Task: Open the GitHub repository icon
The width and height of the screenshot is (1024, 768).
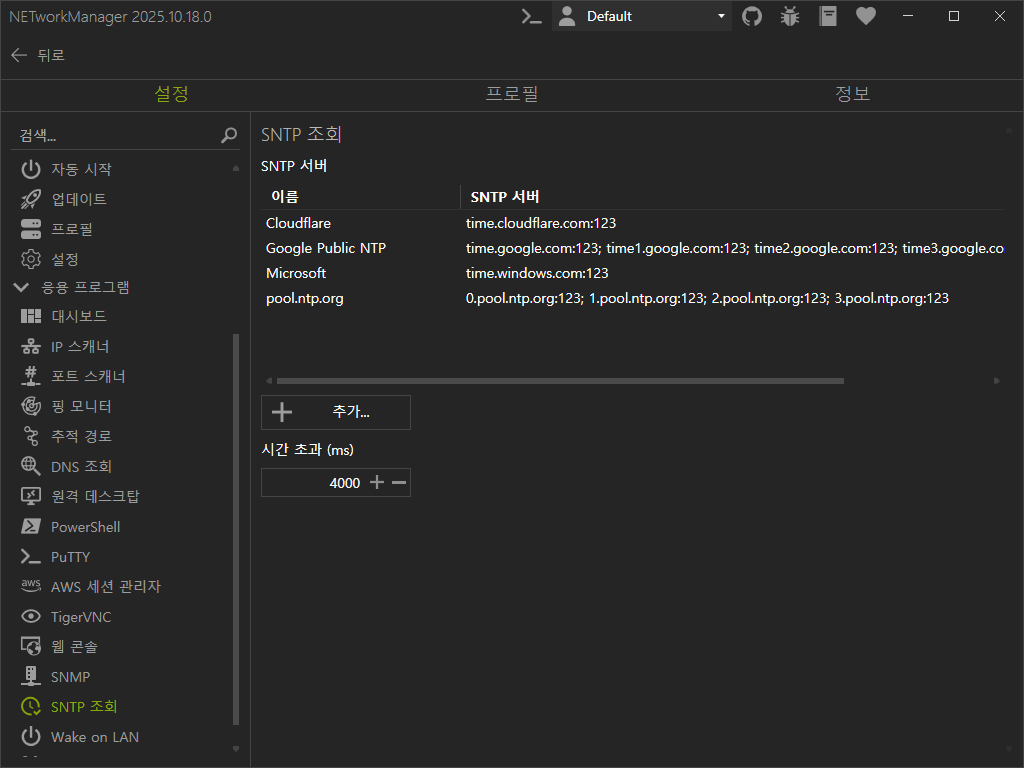Action: (752, 16)
